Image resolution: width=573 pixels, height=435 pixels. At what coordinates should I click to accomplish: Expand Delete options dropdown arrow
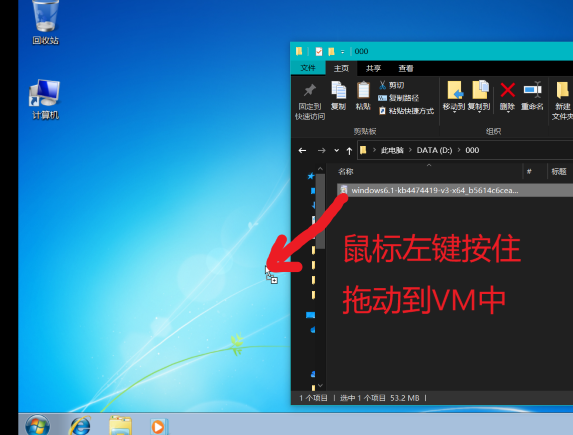click(x=508, y=112)
